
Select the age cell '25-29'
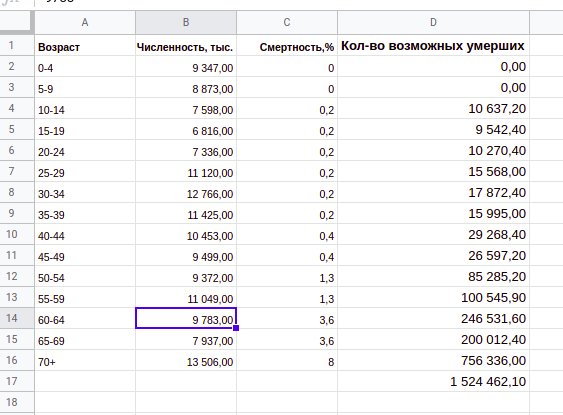click(85, 171)
